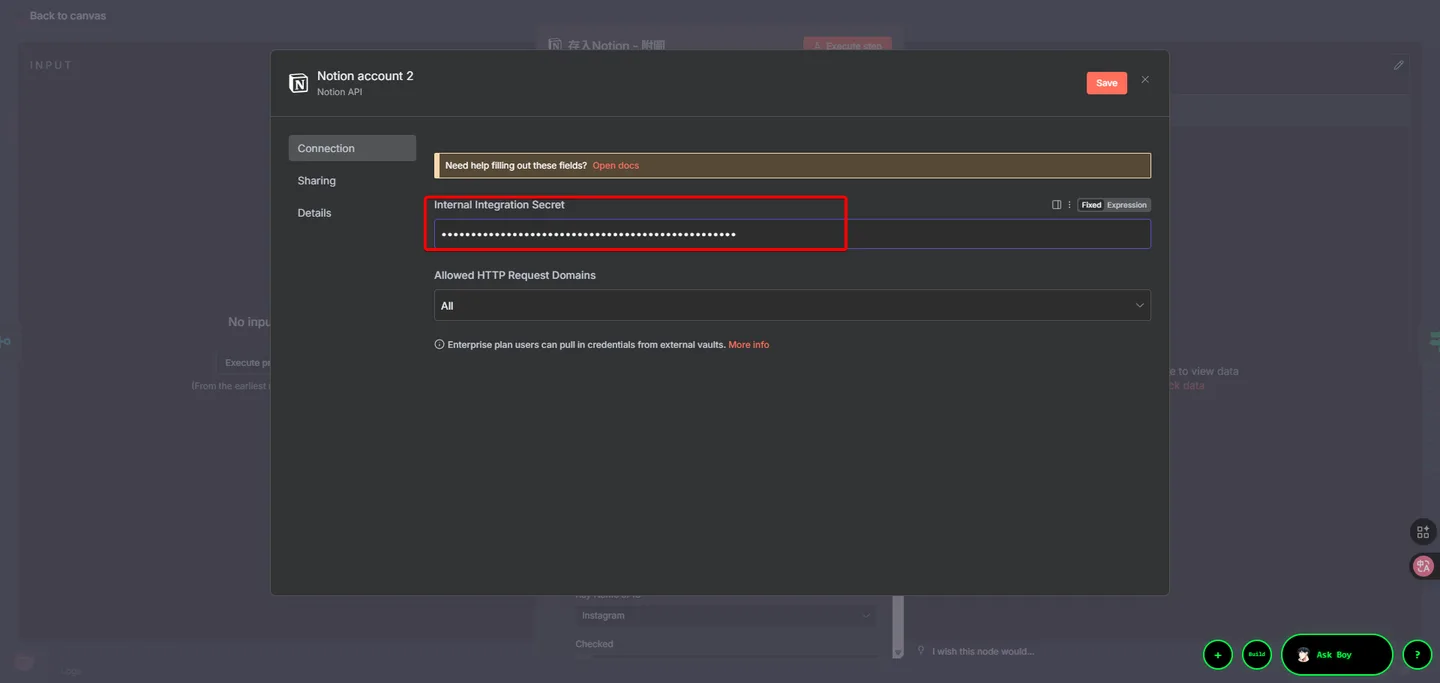Screen dimensions: 1440x683
Task: Click the green Build floating button
Action: coord(1256,655)
